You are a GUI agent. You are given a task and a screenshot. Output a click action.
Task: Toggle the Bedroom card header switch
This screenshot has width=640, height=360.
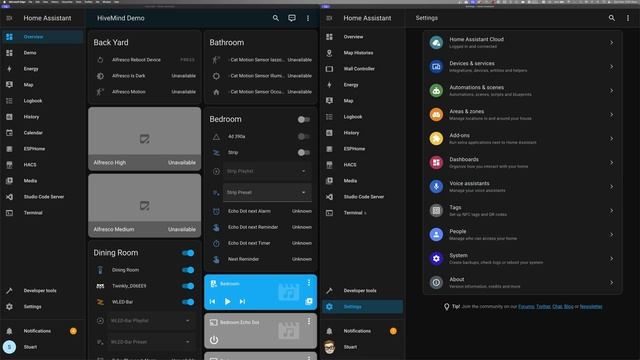[303, 119]
